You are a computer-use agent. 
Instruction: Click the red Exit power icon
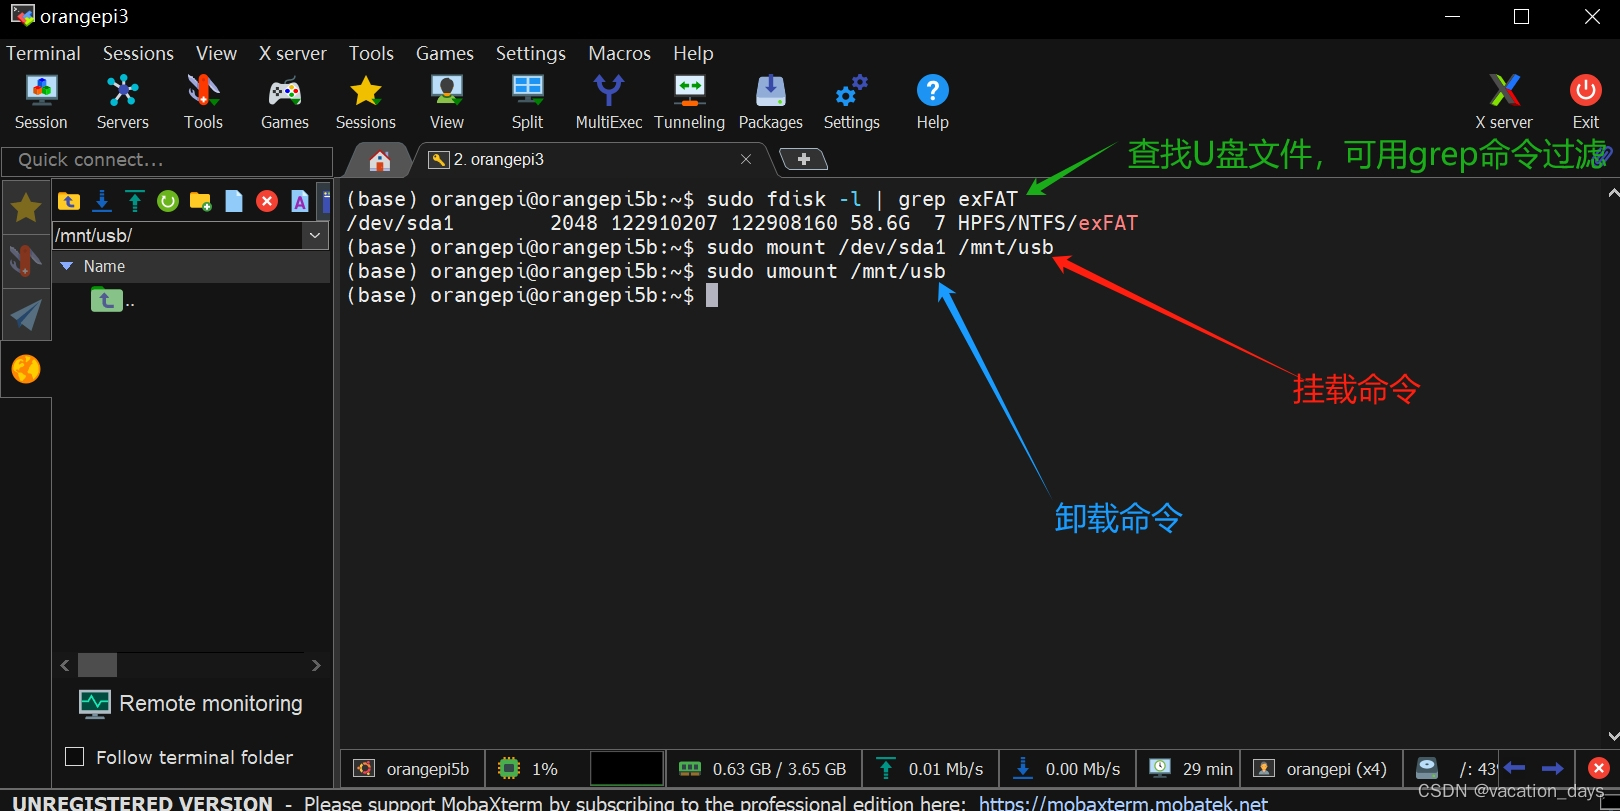(1585, 103)
